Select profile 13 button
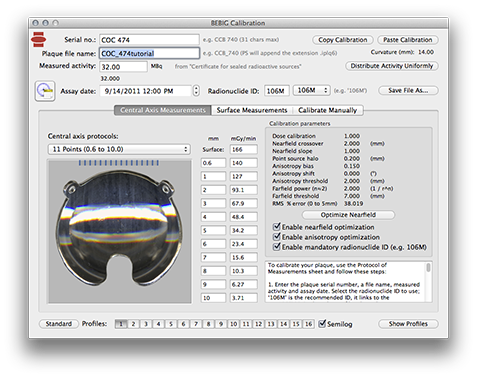 tap(271, 324)
